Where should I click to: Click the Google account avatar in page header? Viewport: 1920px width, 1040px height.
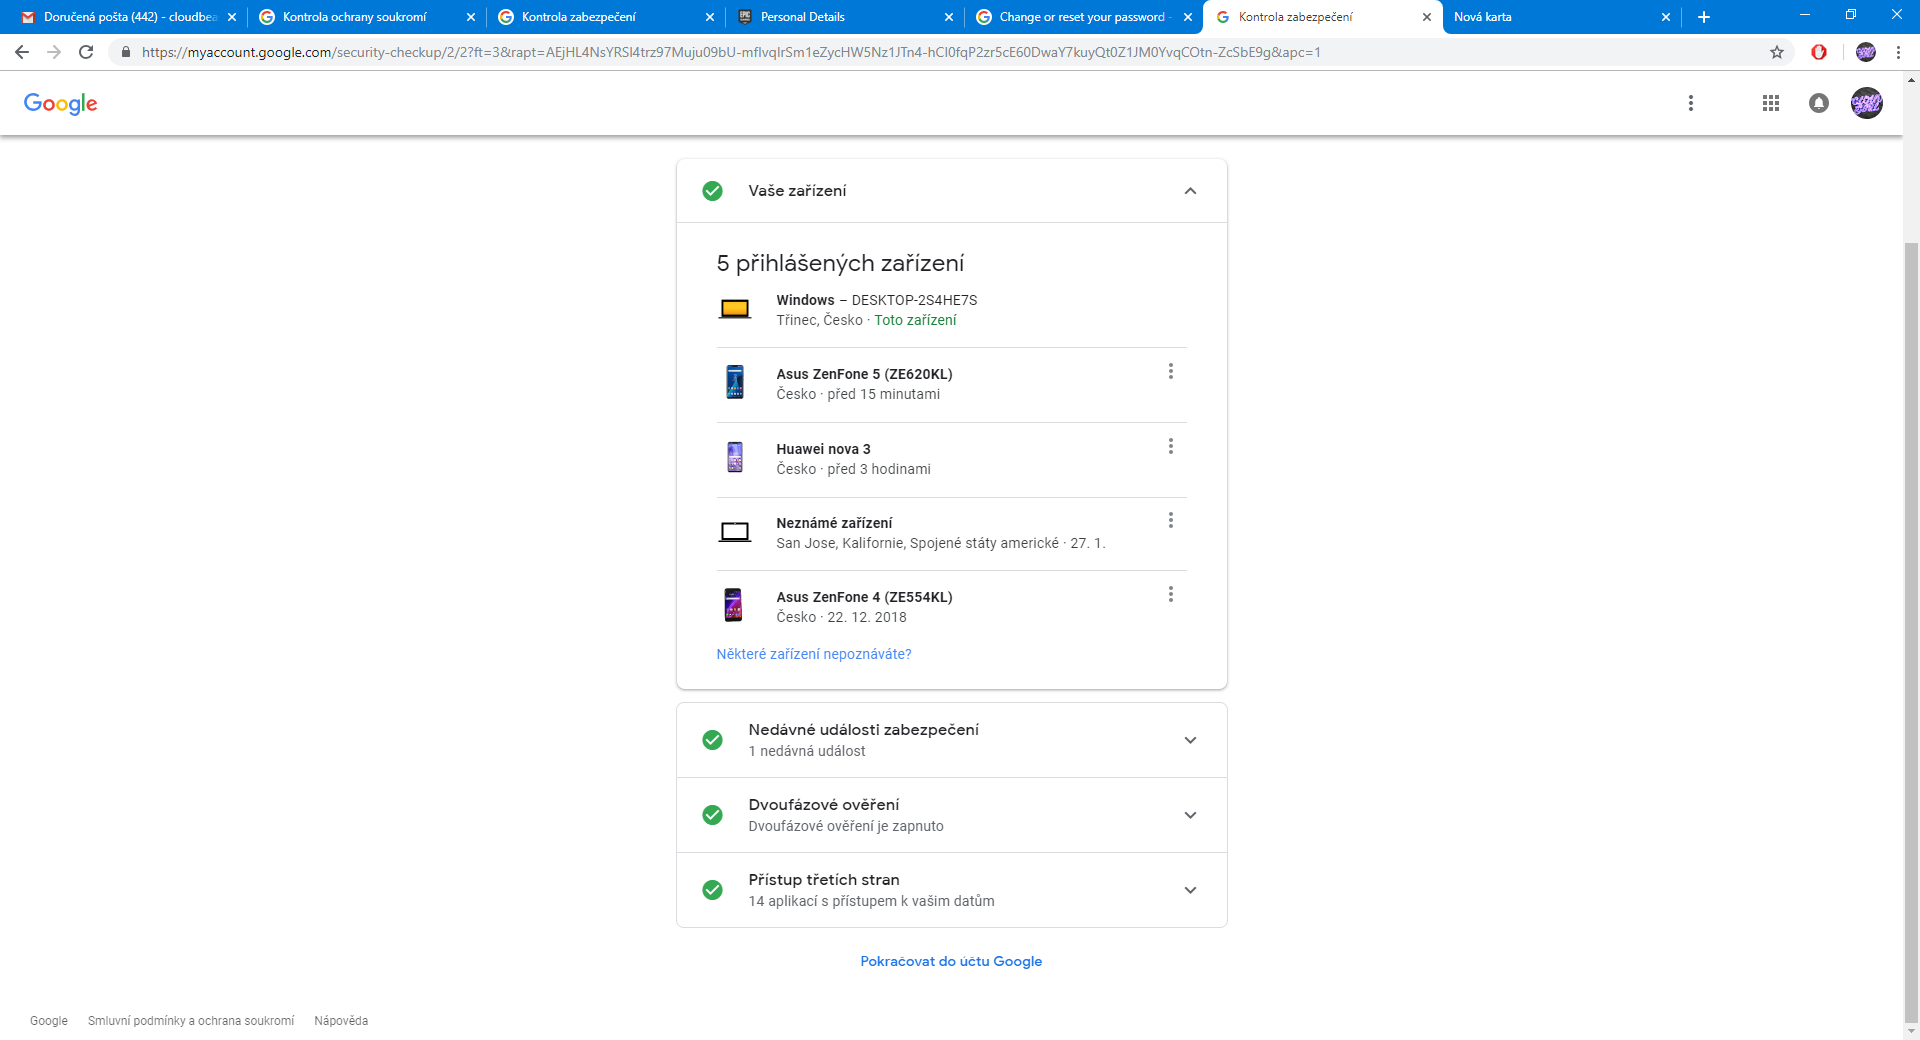(1866, 103)
